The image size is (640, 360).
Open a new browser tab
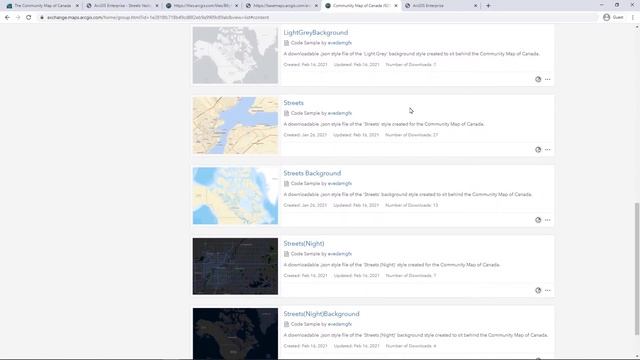tap(488, 6)
